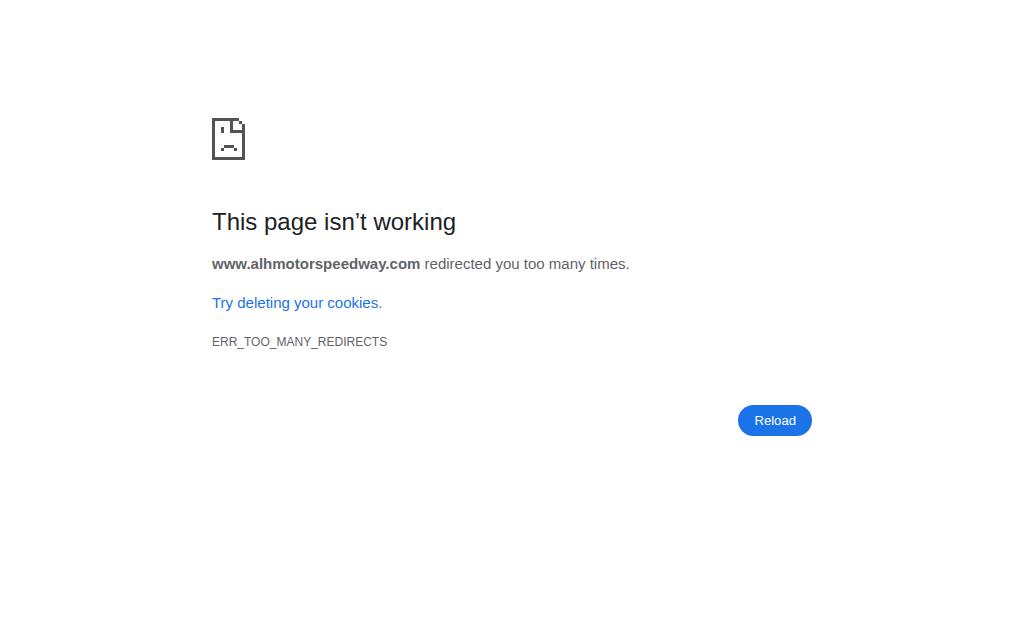
Task: Click the word 'page' in the heading
Action: 291,223
